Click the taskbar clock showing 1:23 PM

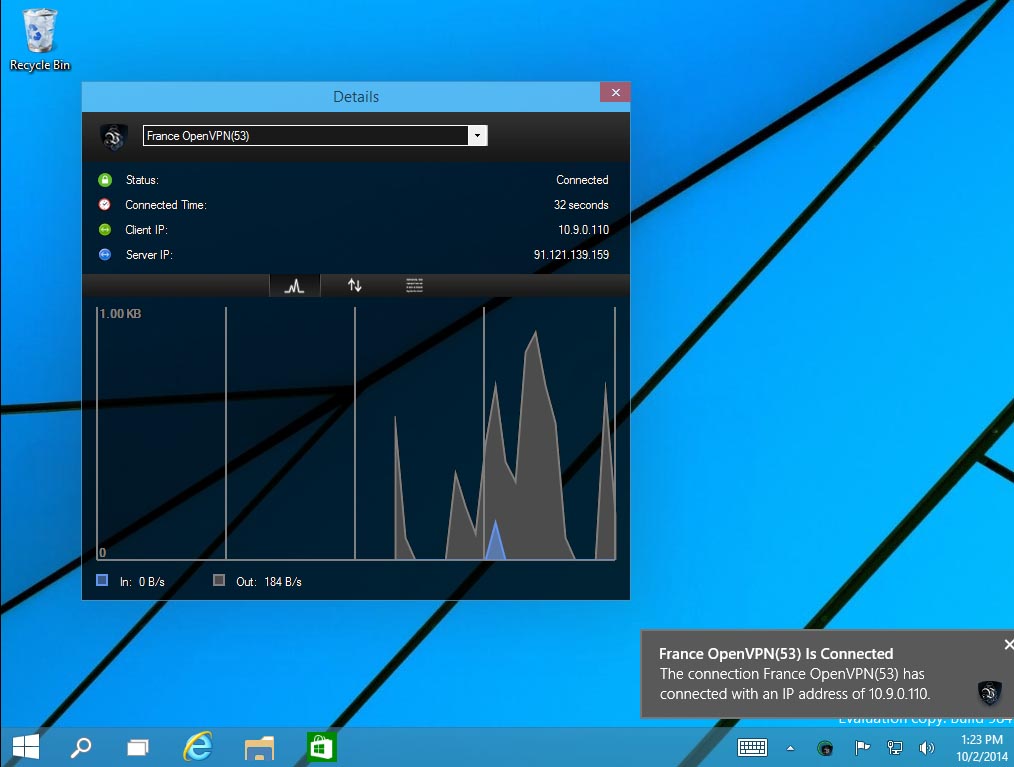point(982,748)
